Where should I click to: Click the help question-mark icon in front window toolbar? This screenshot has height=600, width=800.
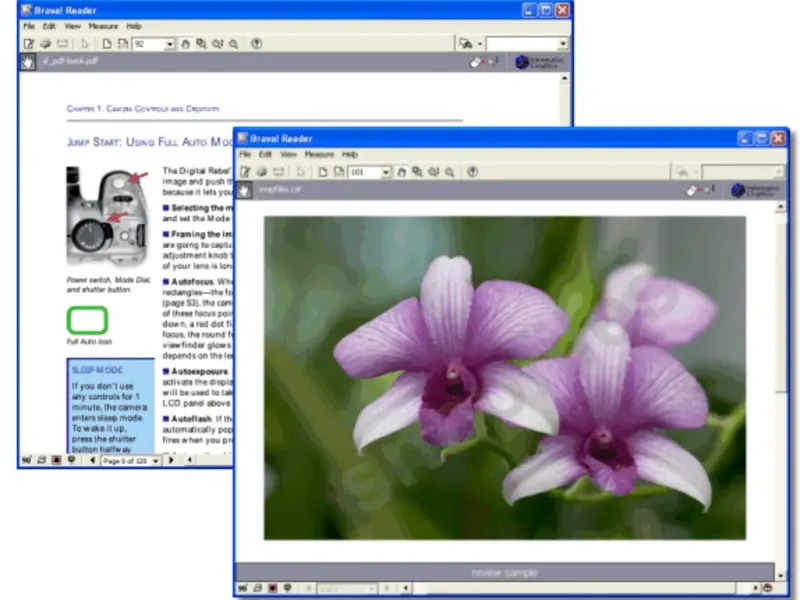(x=472, y=172)
